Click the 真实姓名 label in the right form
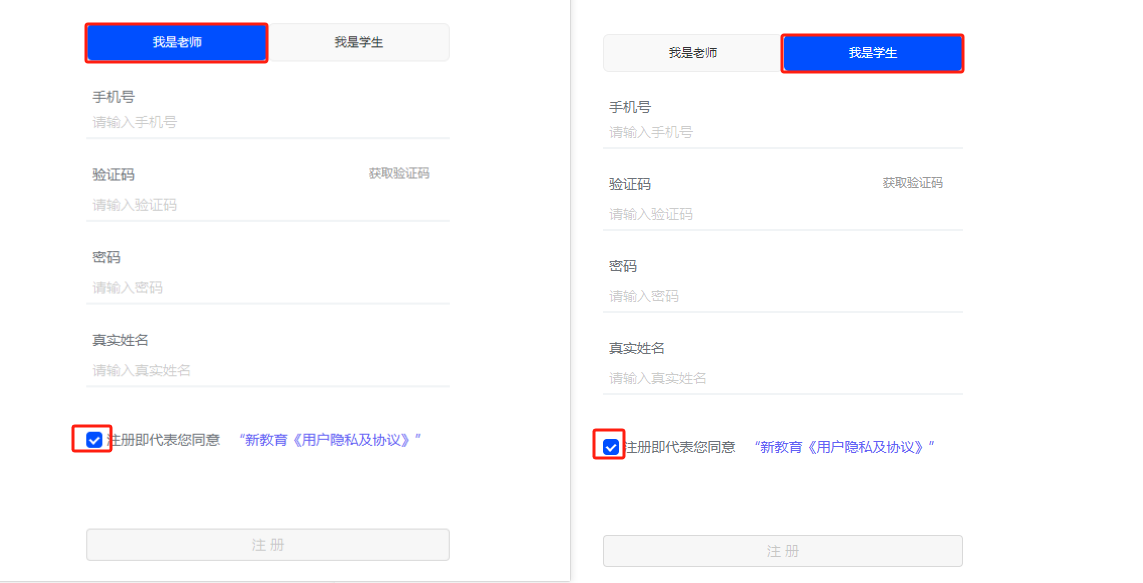 coord(636,348)
